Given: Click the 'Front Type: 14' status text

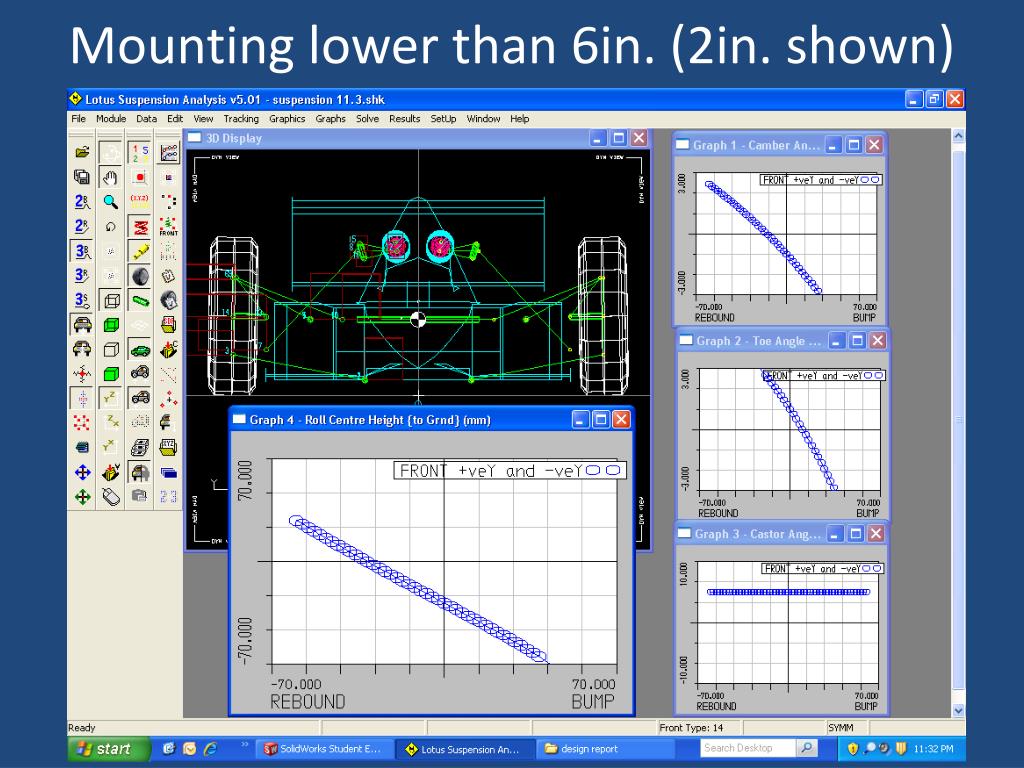Looking at the screenshot, I should (691, 728).
